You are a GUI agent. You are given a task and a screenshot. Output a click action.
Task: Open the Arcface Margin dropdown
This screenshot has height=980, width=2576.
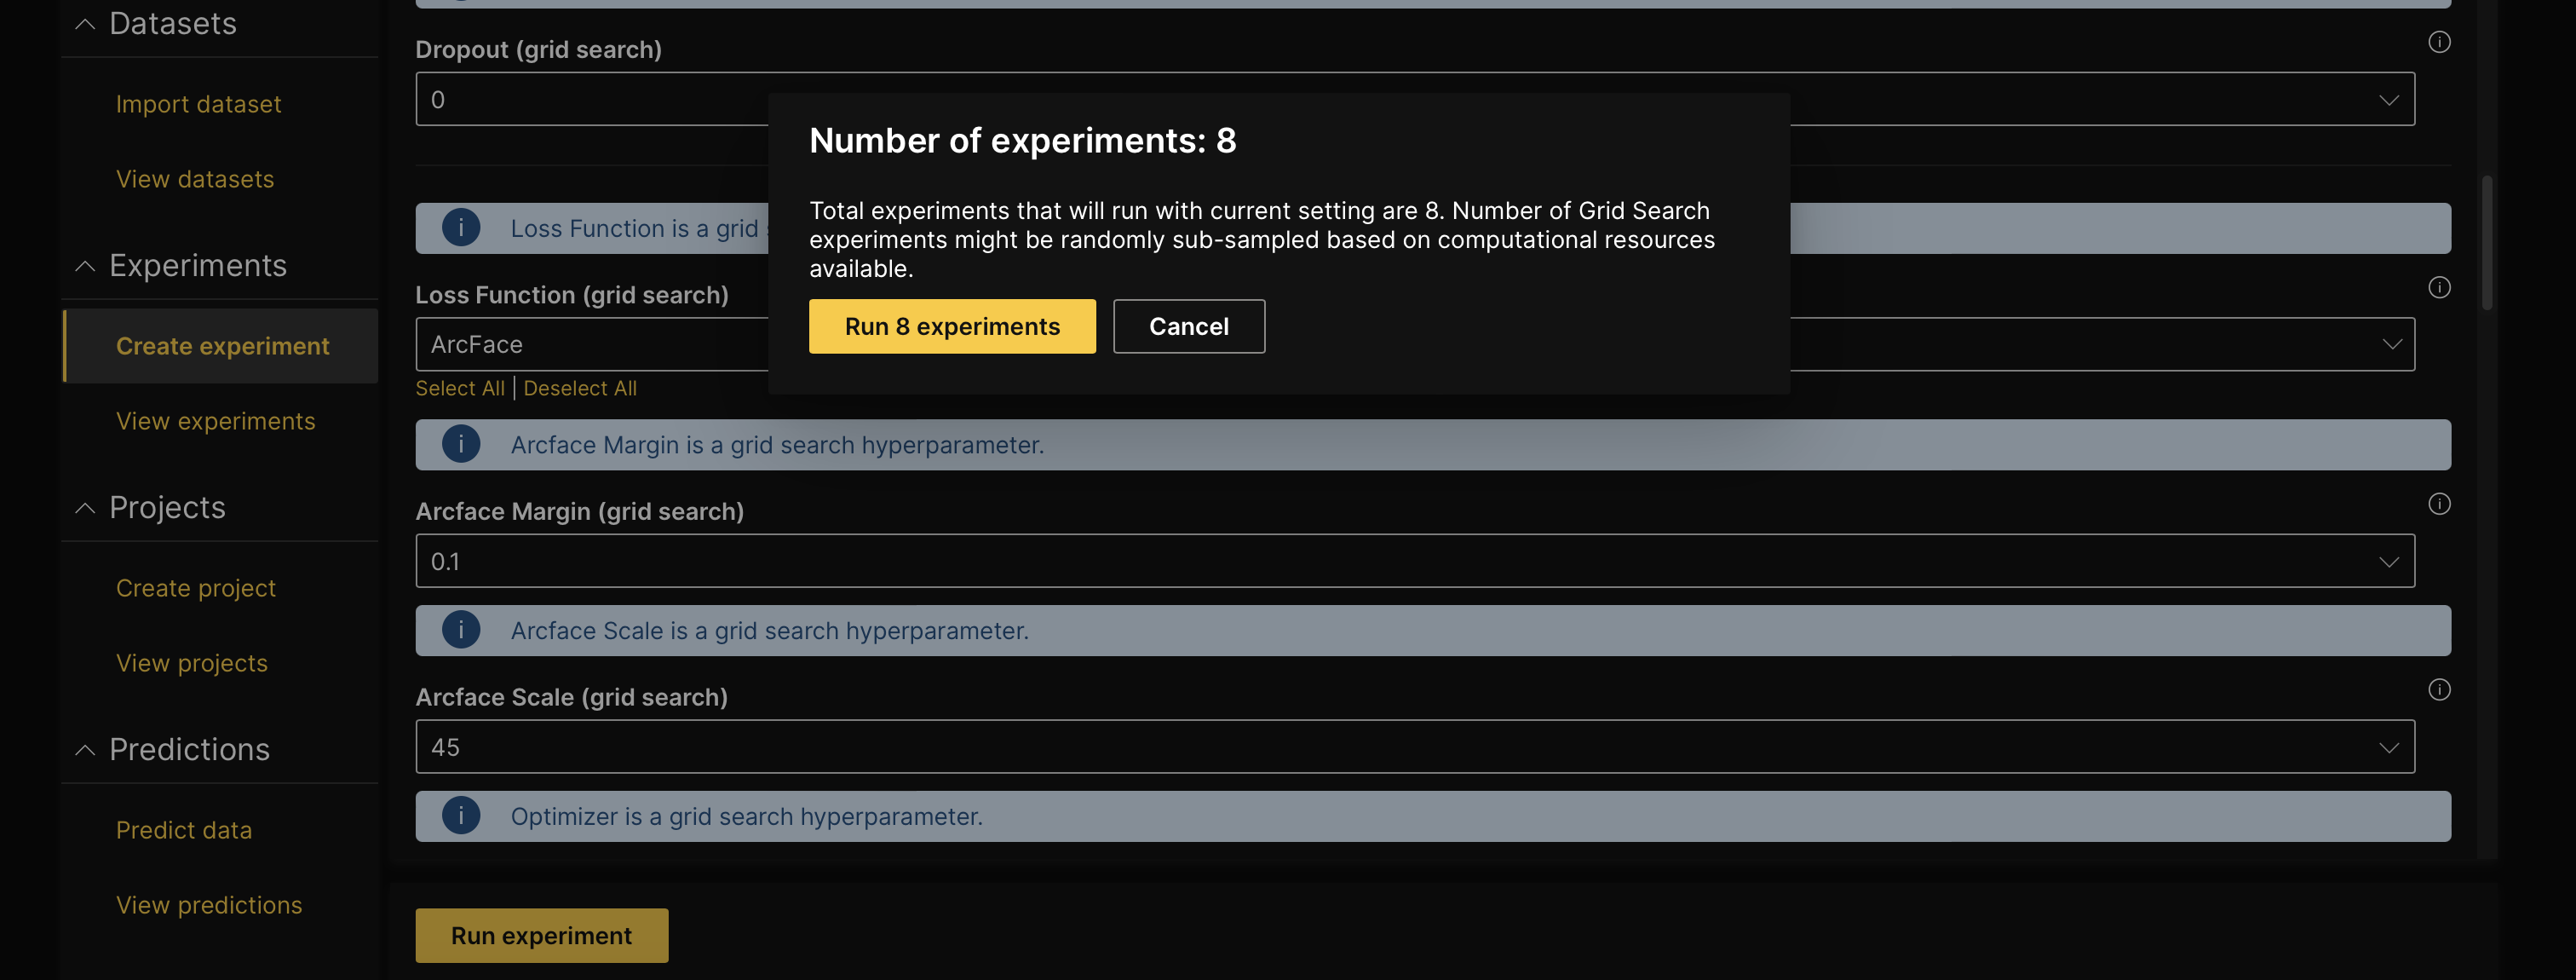point(1414,561)
